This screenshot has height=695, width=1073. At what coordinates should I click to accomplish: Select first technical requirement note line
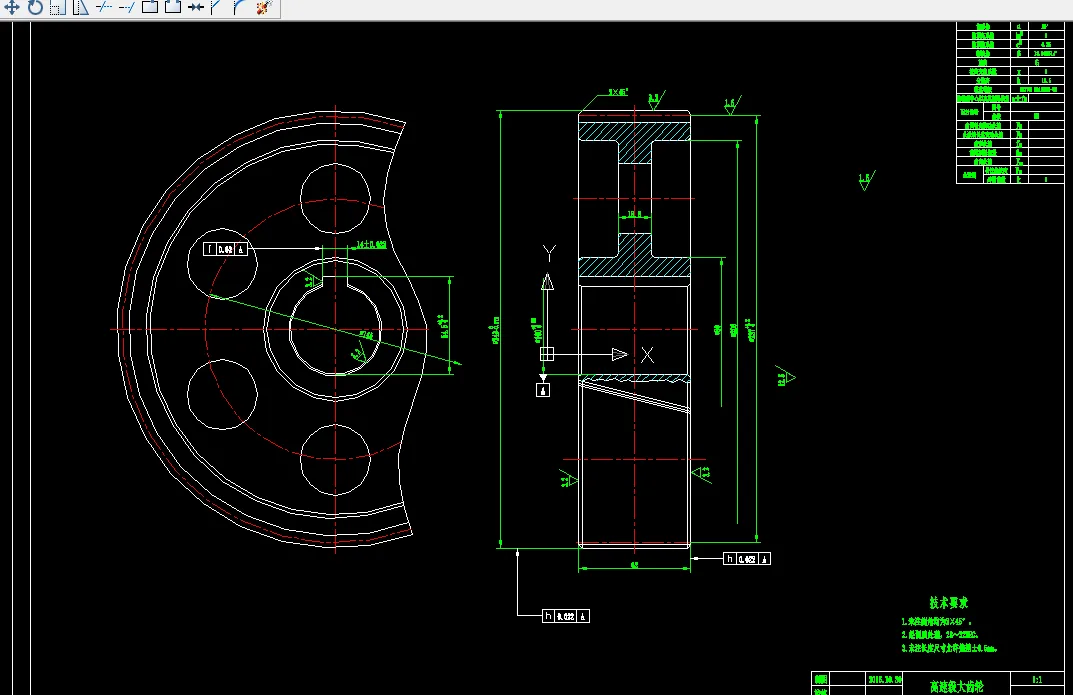point(936,622)
